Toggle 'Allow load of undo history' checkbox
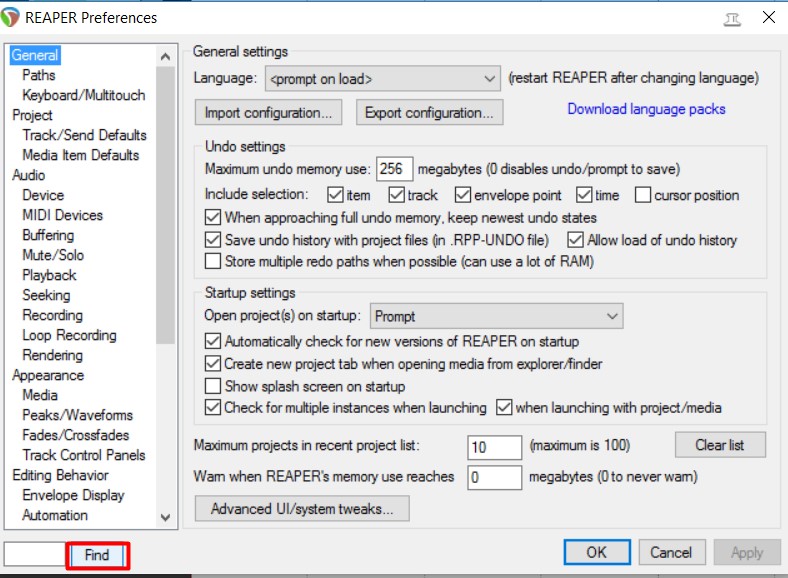Viewport: 788px width, 578px height. click(575, 240)
